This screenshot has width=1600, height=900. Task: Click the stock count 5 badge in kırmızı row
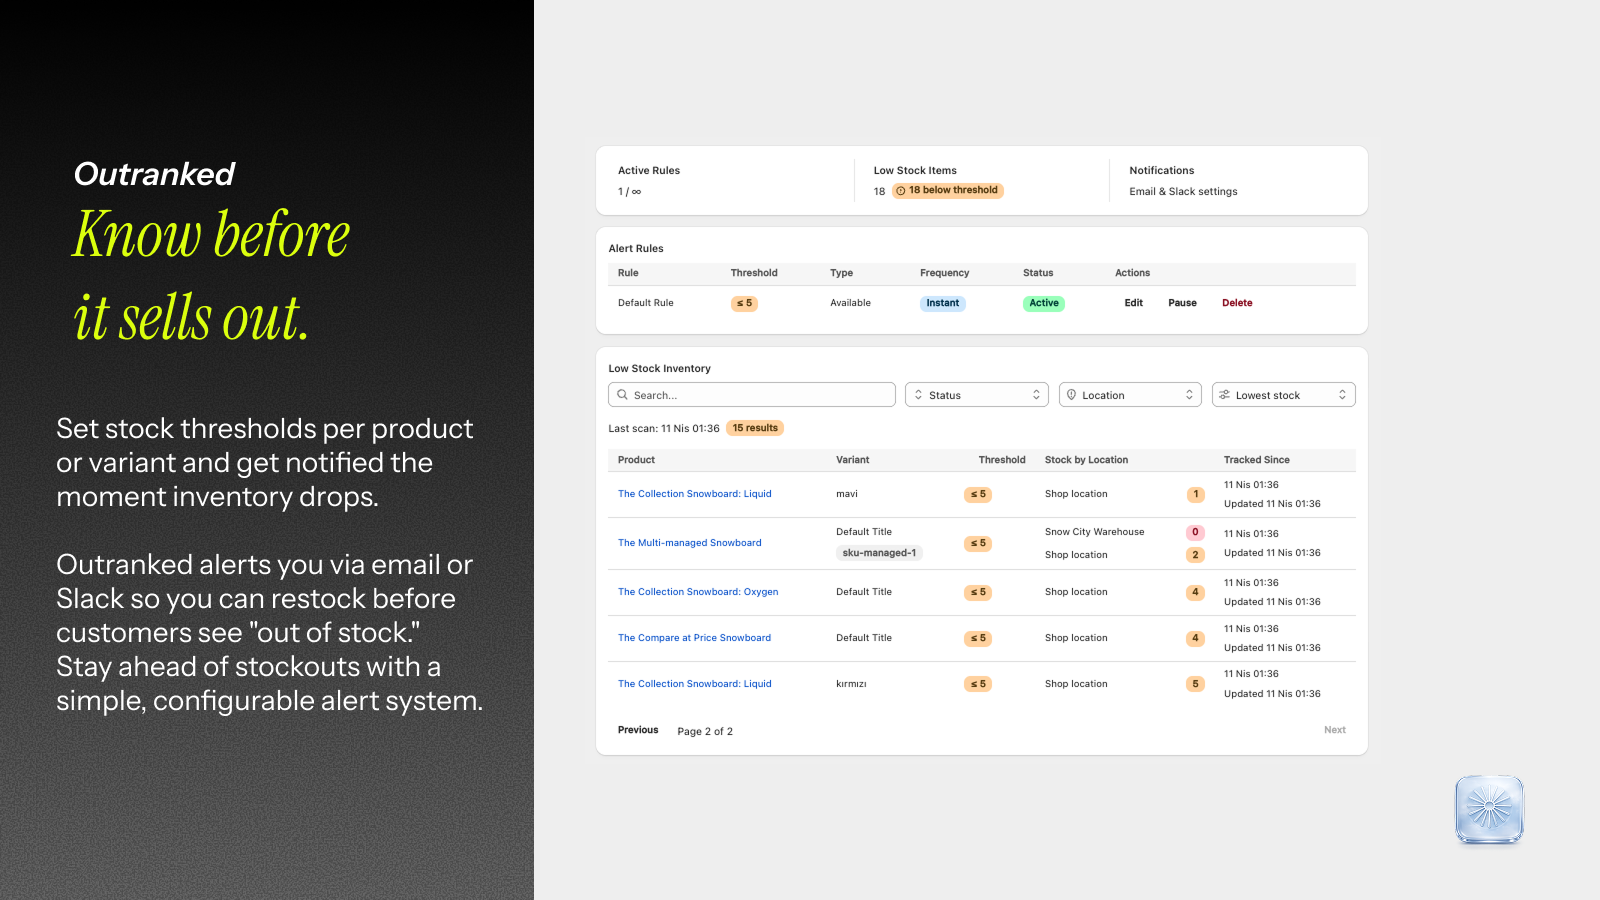1195,684
